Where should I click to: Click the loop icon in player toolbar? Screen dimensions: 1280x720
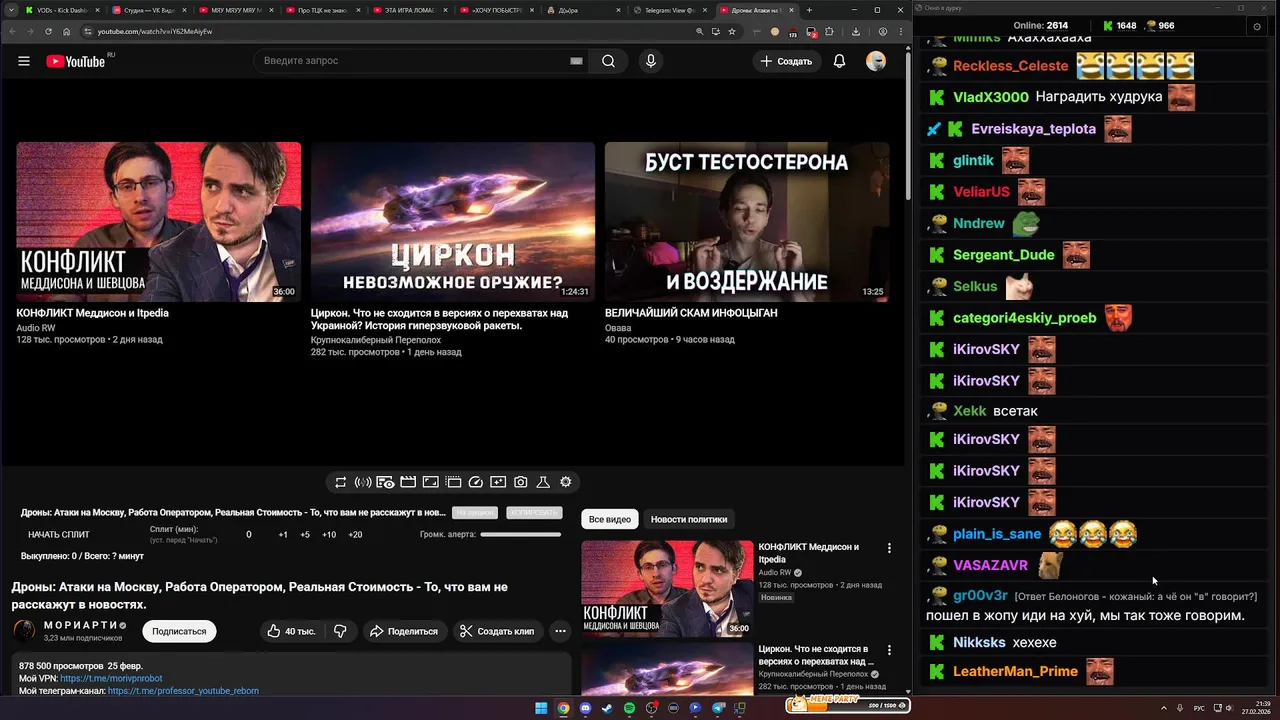(340, 482)
